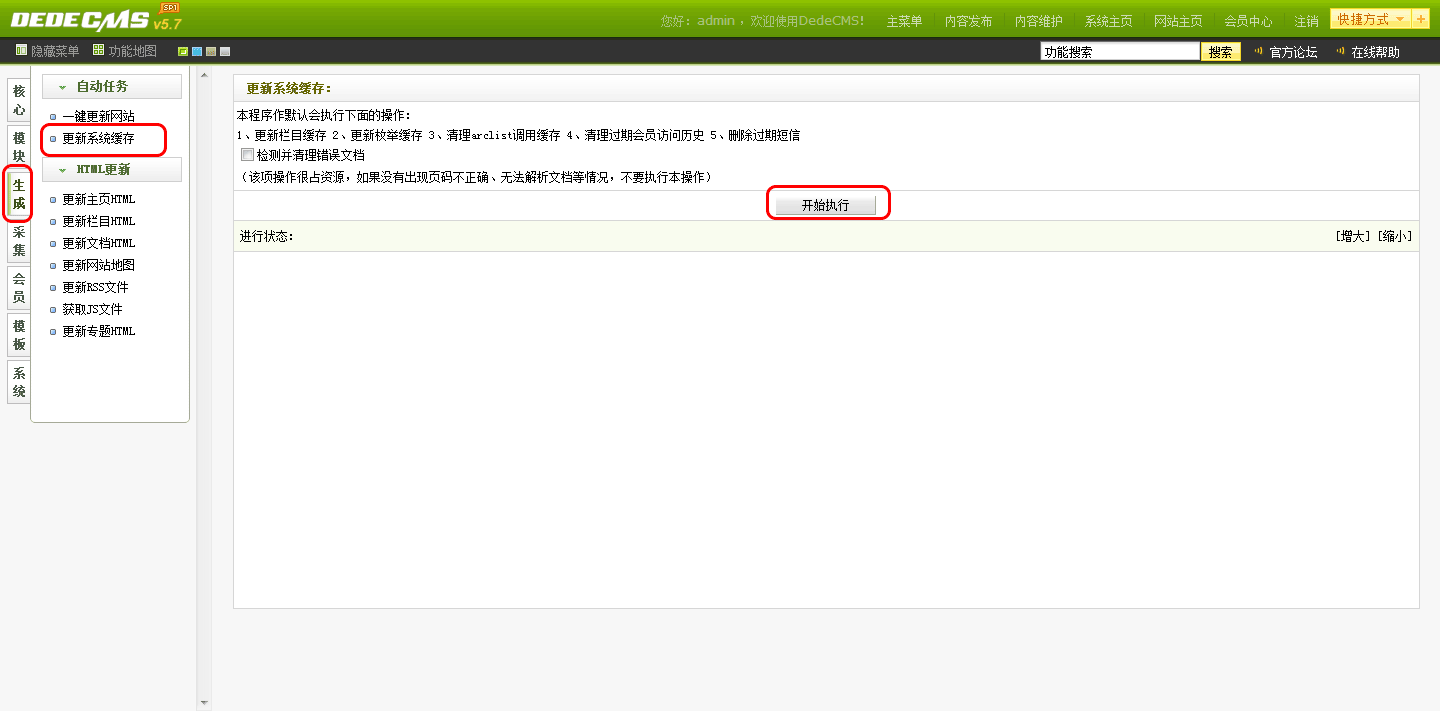The width and height of the screenshot is (1440, 711).
Task: Open 在线帮助 online help
Action: [1375, 52]
